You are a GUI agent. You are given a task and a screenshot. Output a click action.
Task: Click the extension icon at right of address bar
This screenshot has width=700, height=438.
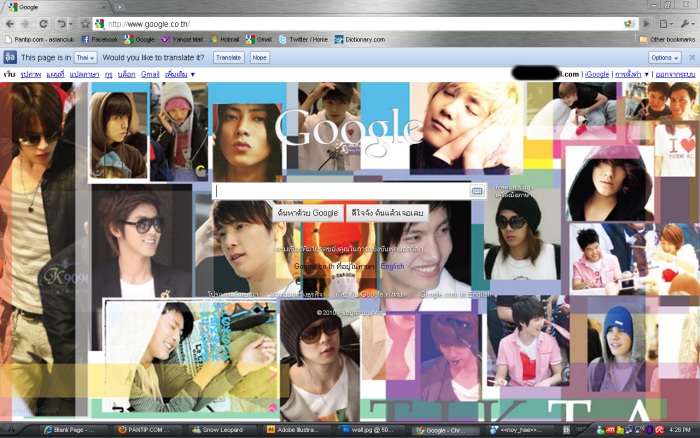tap(629, 24)
